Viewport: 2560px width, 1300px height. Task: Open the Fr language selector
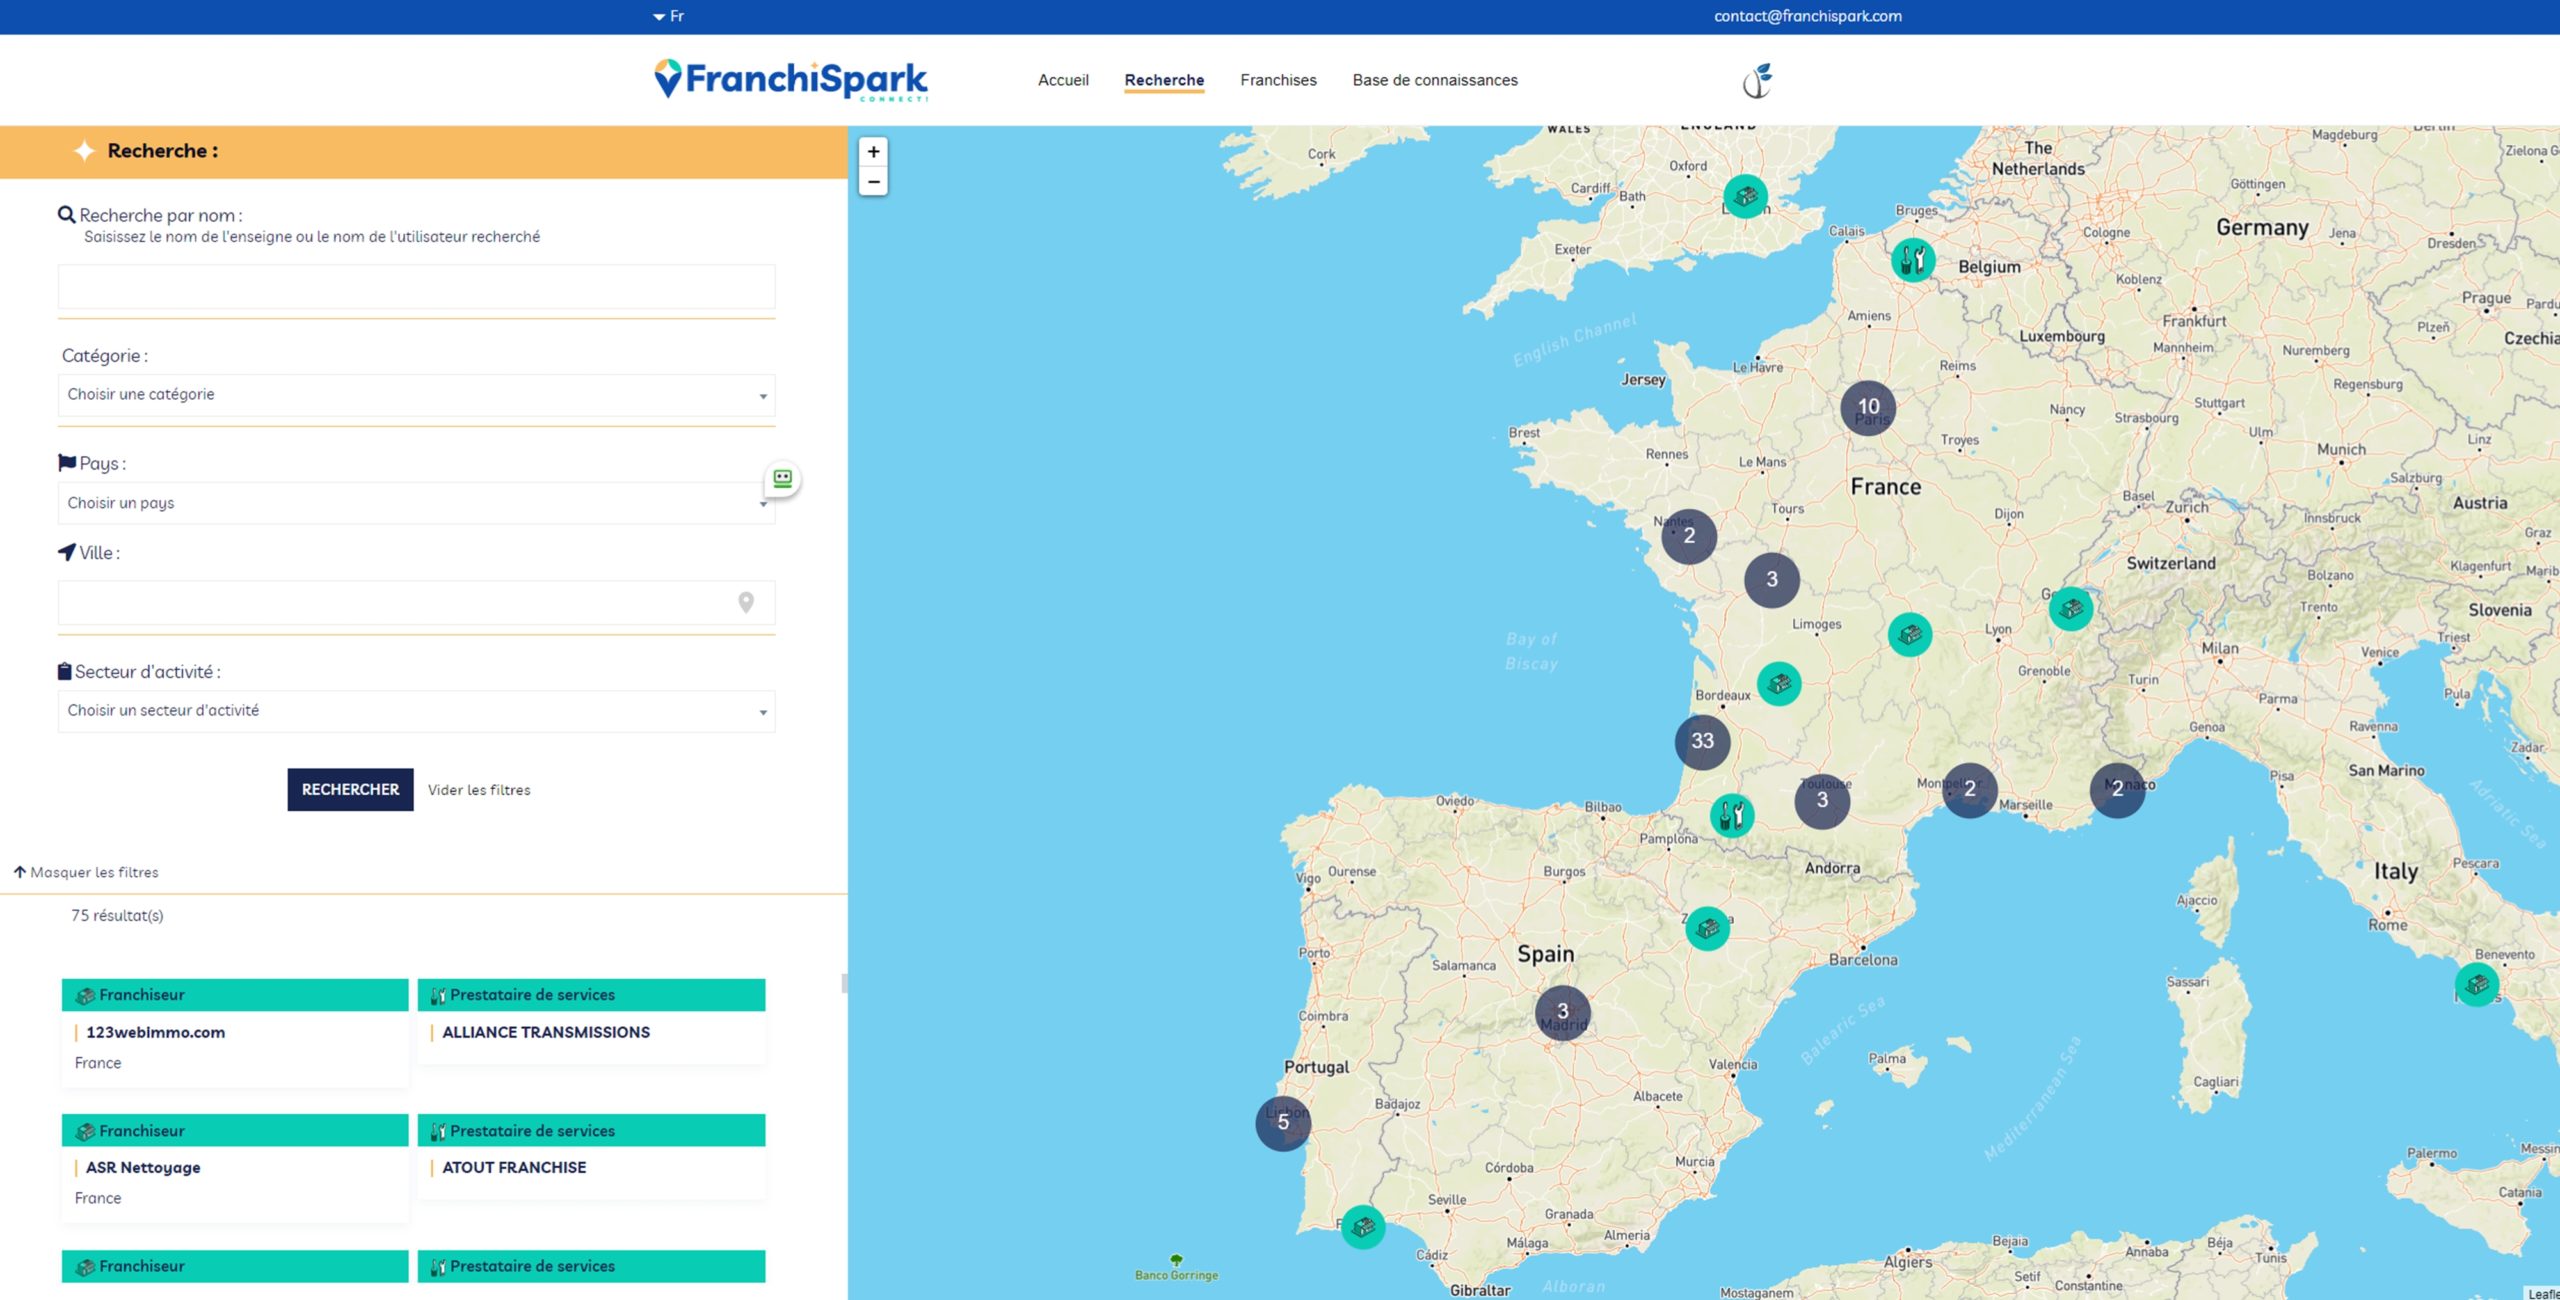(x=668, y=16)
